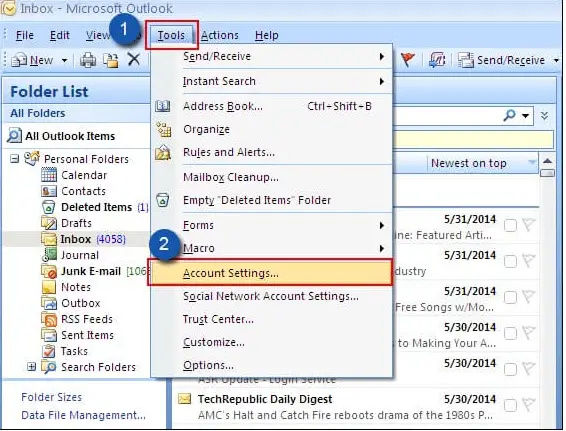The image size is (566, 431).
Task: Click the Outbox folder icon
Action: [49, 303]
